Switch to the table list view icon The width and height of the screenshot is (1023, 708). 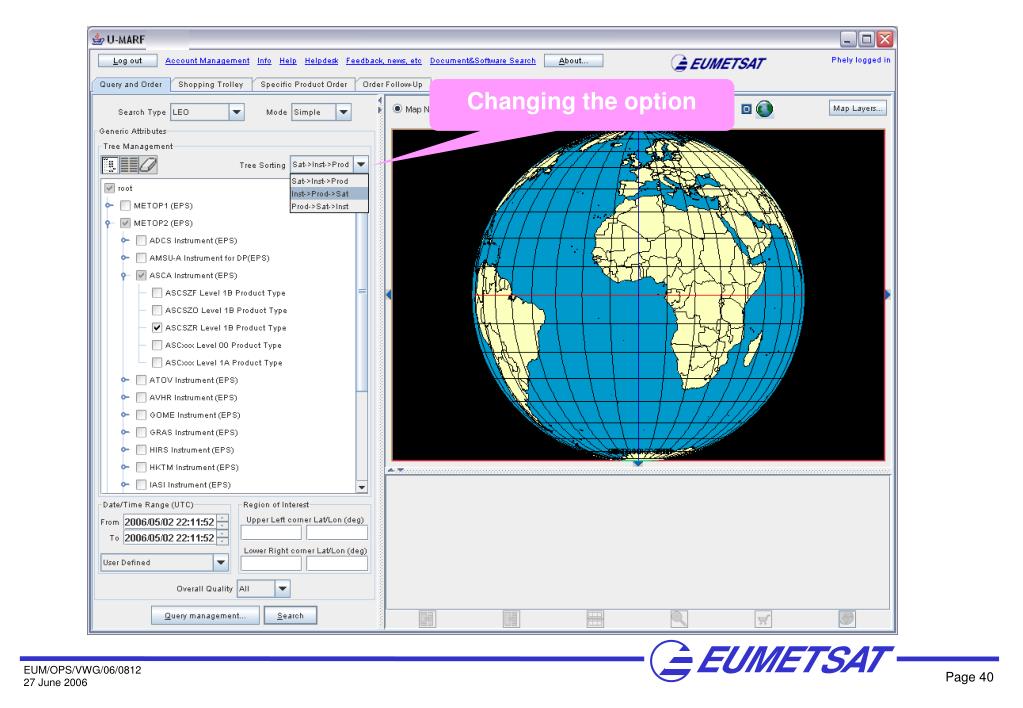point(129,164)
